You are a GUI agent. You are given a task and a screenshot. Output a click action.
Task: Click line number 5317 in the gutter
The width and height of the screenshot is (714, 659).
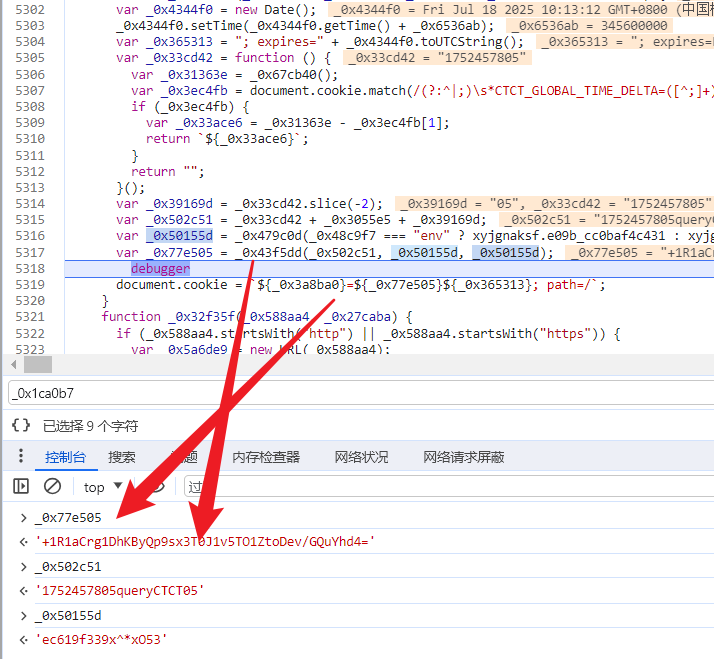(30, 252)
